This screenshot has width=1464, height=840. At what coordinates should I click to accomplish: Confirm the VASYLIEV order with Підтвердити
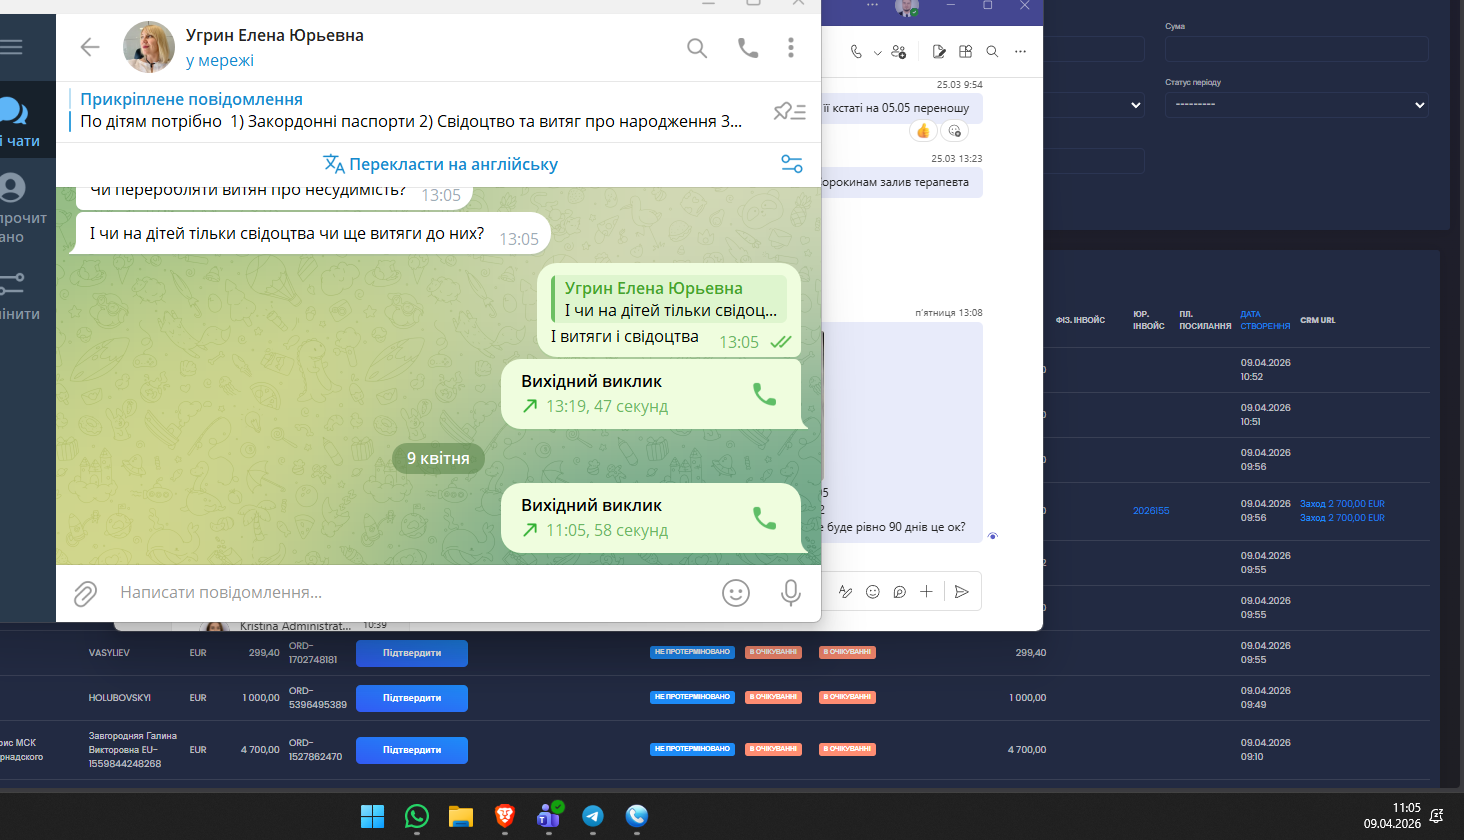(x=412, y=653)
